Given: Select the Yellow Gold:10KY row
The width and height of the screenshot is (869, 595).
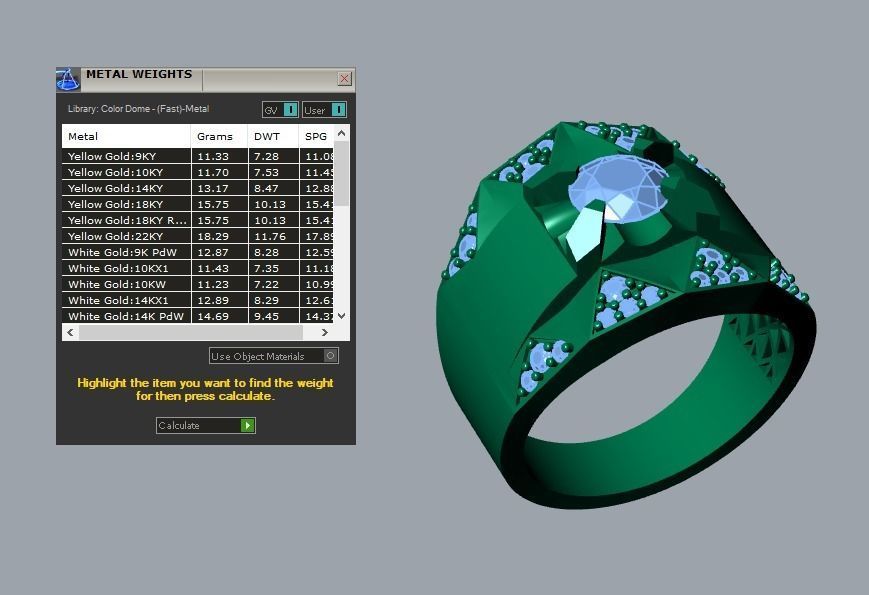Looking at the screenshot, I should click(198, 172).
